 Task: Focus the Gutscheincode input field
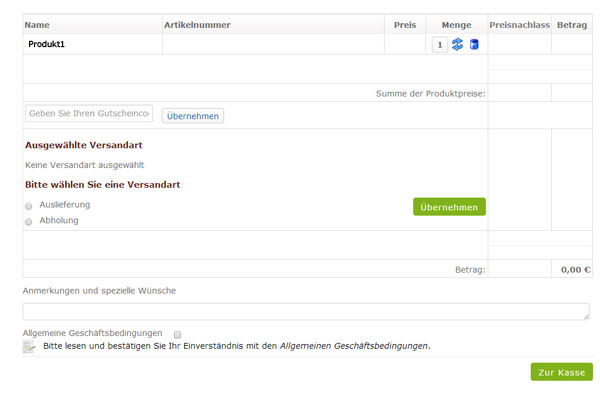(89, 113)
